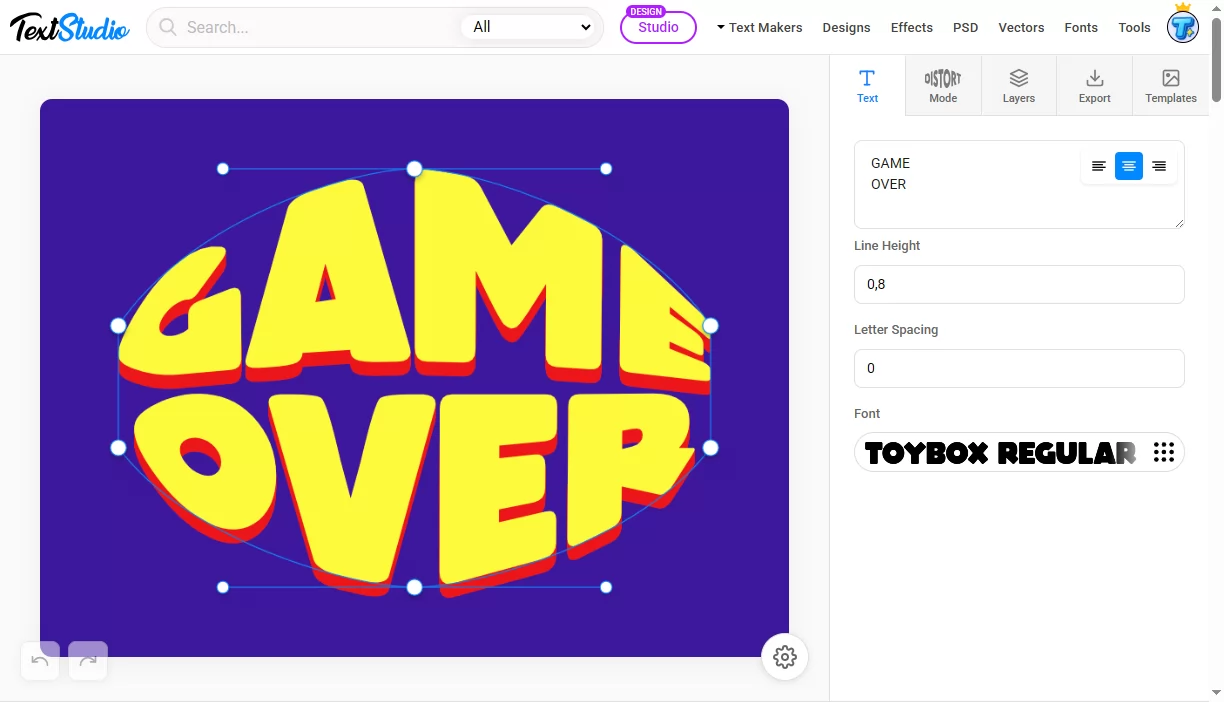This screenshot has height=702, width=1224.
Task: Open the All category dropdown
Action: (530, 27)
